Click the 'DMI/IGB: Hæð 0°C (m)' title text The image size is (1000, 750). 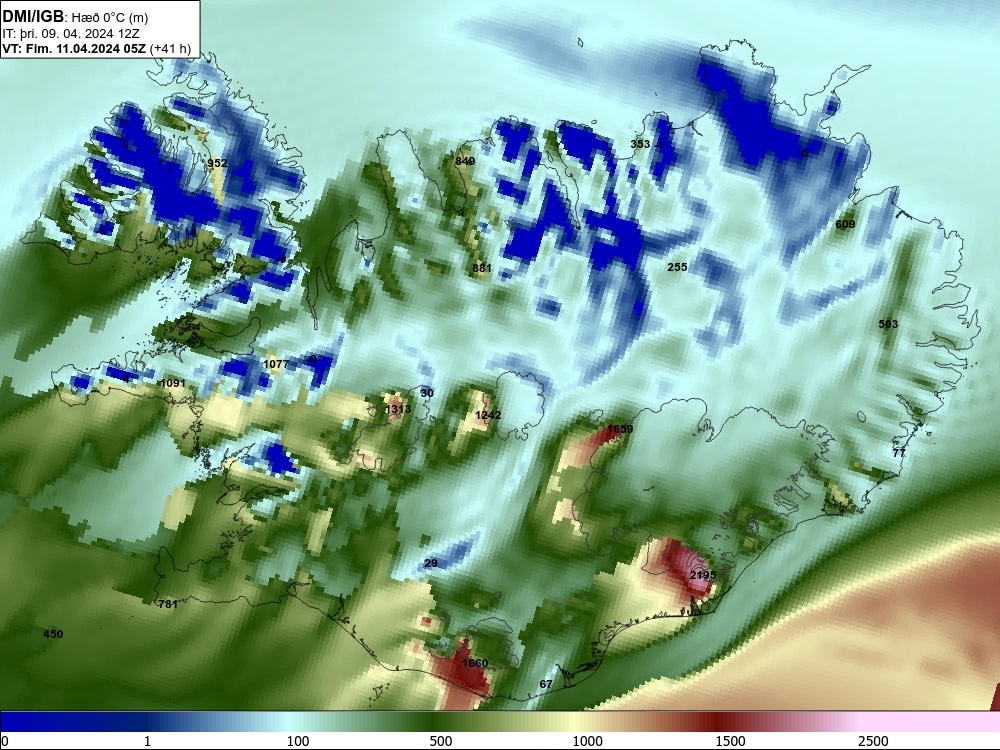coord(75,17)
